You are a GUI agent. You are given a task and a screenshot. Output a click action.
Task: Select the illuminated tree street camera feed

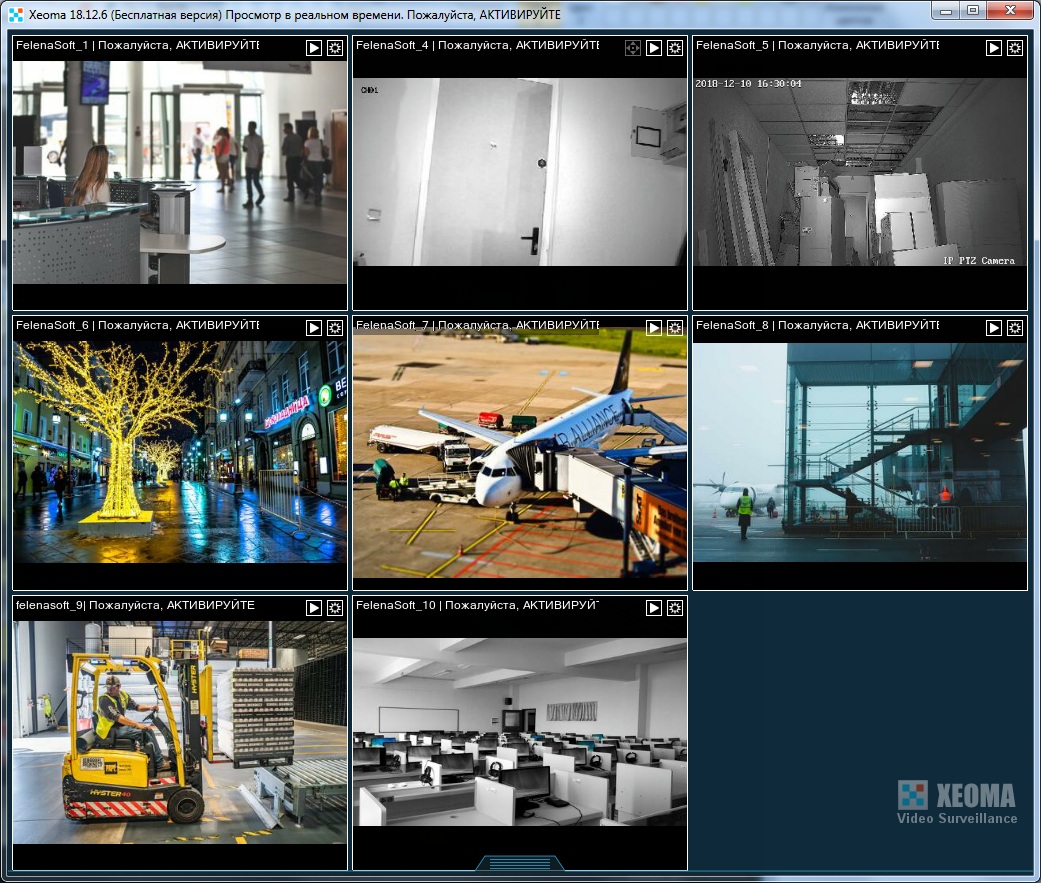[180, 452]
